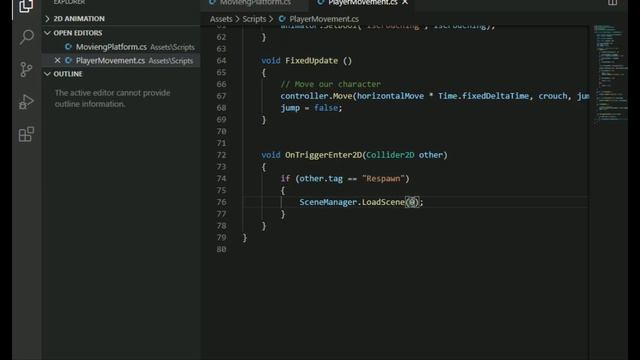Click controller.Move call on line 67
This screenshot has width=640, height=360.
(316, 96)
